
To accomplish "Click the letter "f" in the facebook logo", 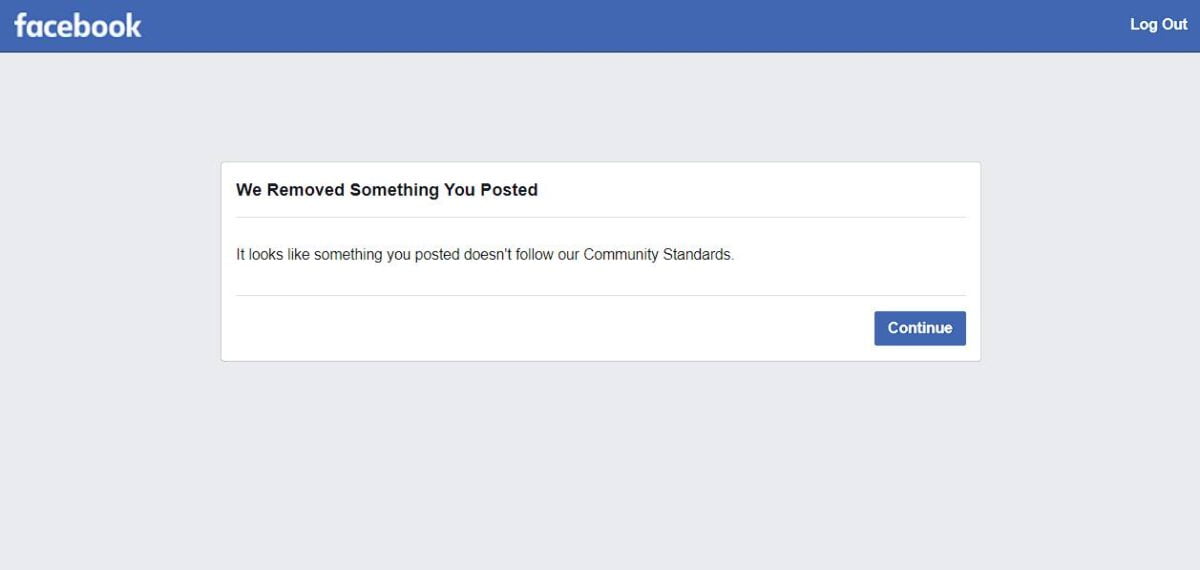I will (21, 26).
